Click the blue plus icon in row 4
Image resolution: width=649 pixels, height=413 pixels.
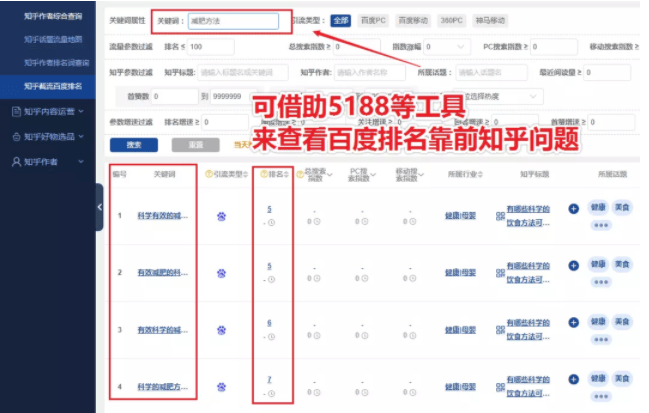coord(573,379)
